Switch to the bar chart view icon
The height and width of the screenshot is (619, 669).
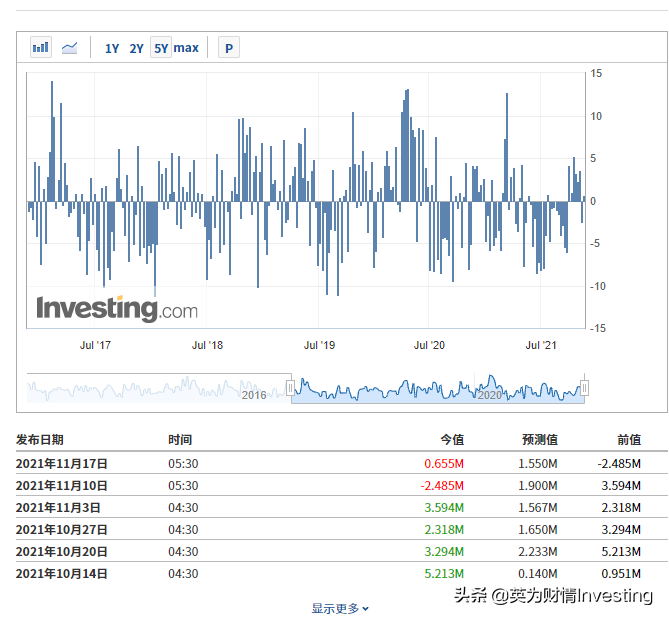41,47
